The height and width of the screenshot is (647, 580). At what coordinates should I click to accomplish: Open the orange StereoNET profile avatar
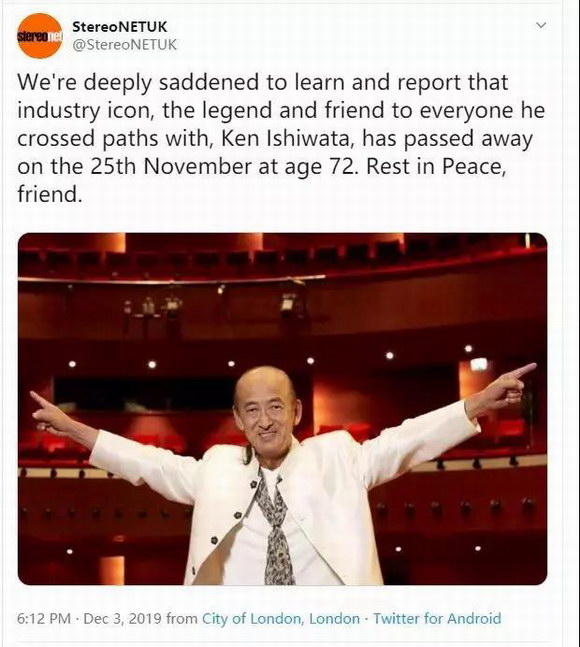40,36
